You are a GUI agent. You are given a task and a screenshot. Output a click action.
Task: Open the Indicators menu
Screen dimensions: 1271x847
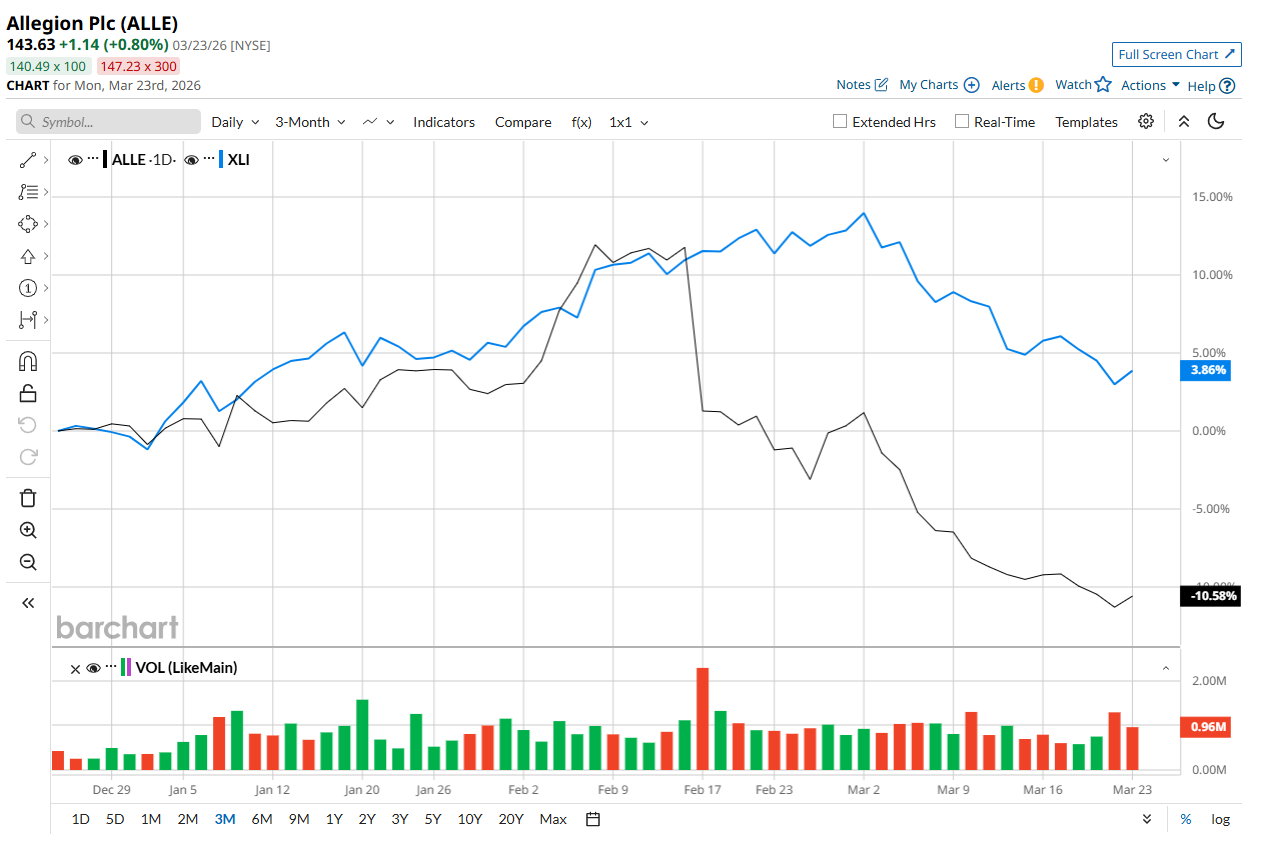point(444,122)
